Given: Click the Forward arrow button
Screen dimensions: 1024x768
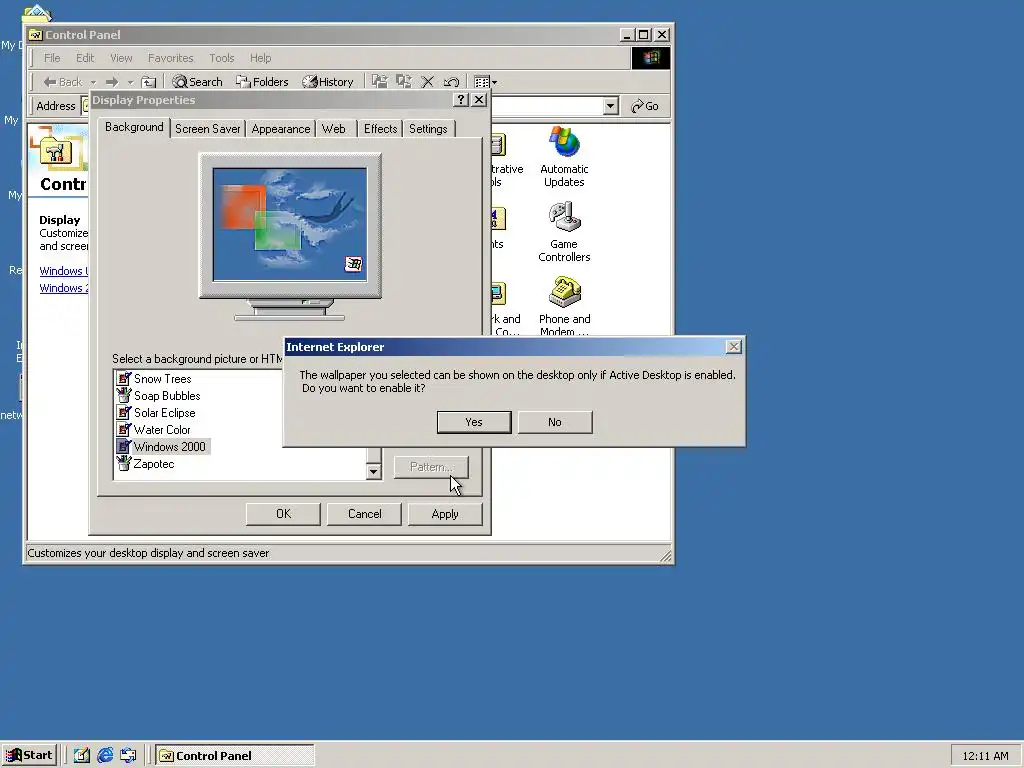Looking at the screenshot, I should click(112, 82).
